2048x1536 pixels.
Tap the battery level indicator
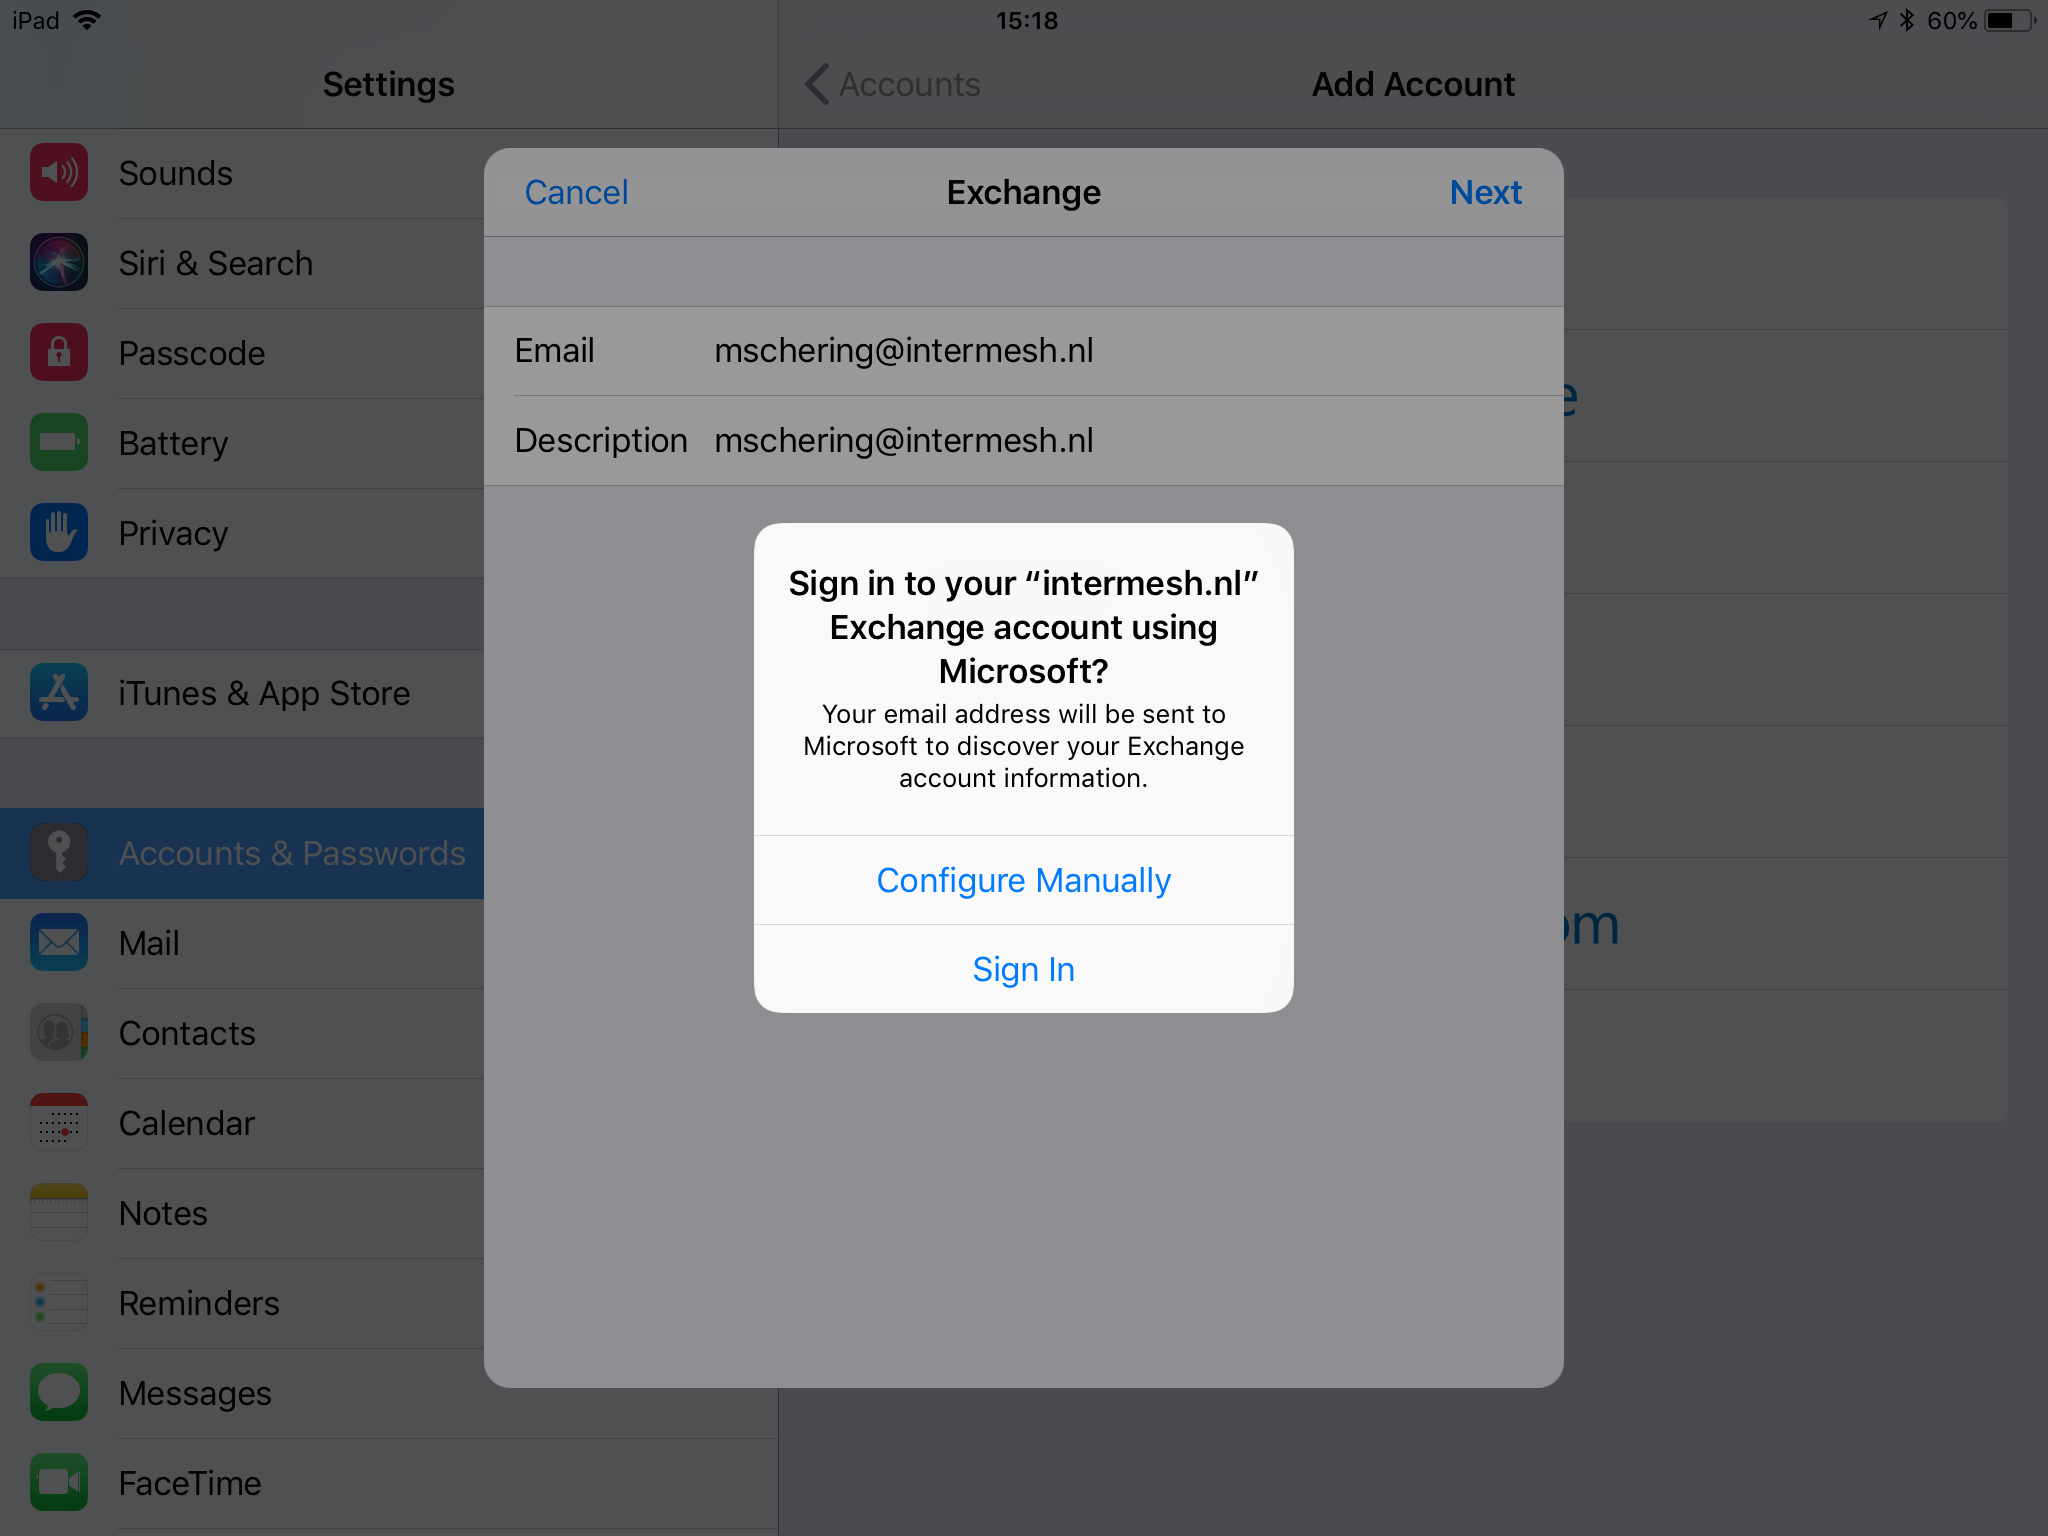pyautogui.click(x=2008, y=20)
